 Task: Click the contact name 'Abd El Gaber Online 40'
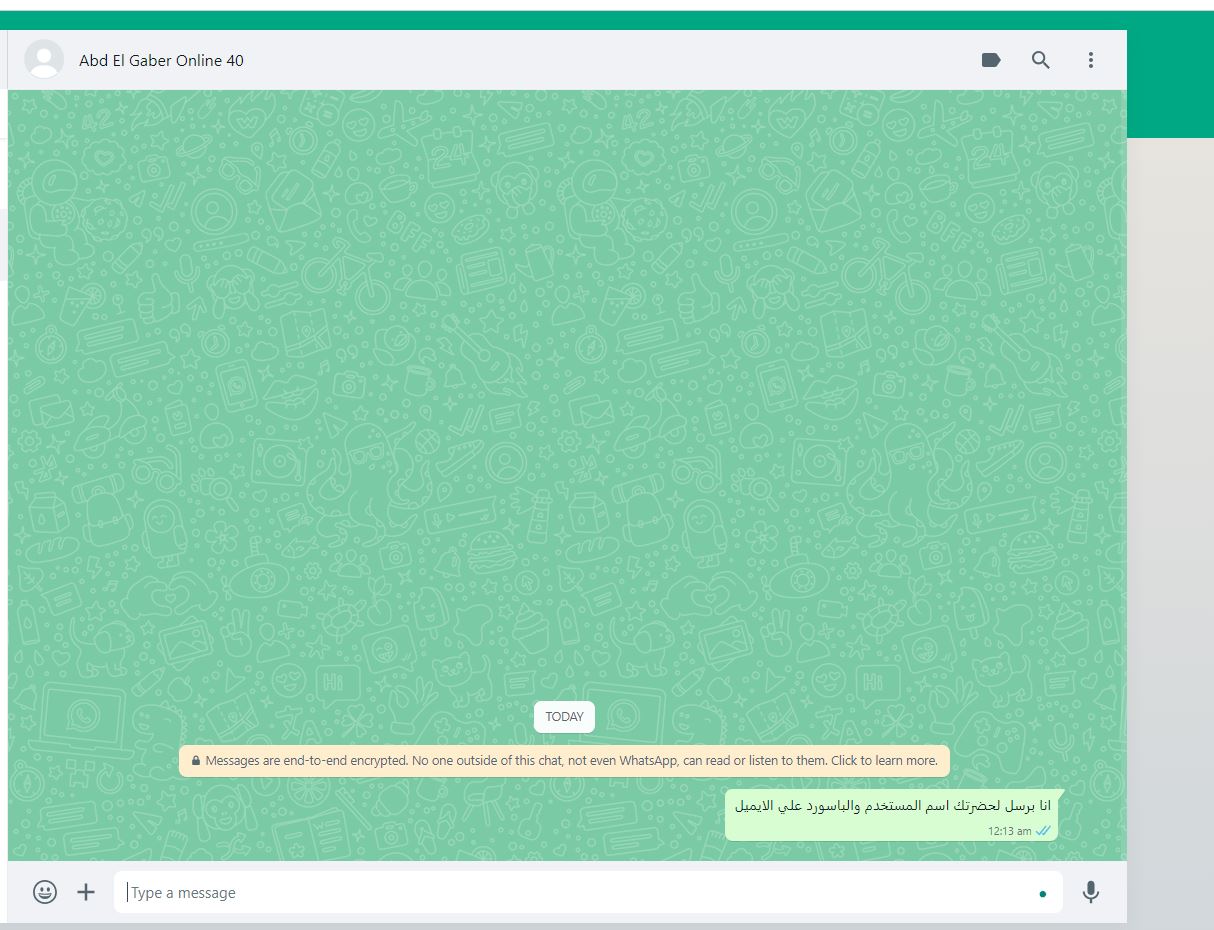161,60
